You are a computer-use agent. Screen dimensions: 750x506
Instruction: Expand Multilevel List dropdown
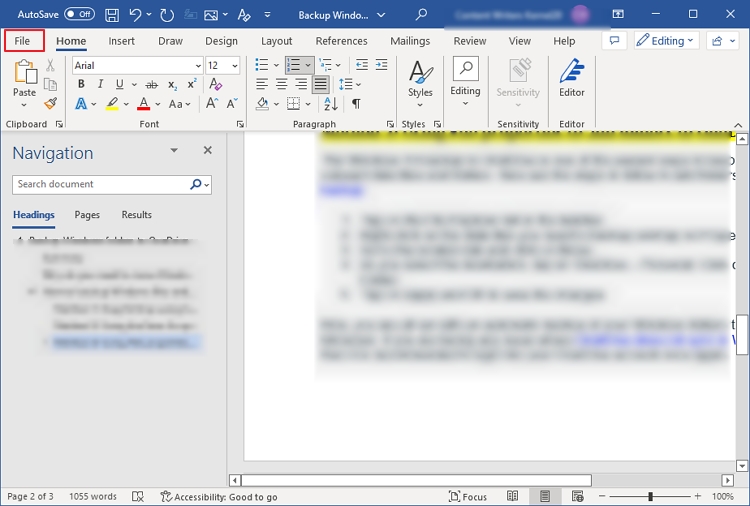click(x=338, y=65)
